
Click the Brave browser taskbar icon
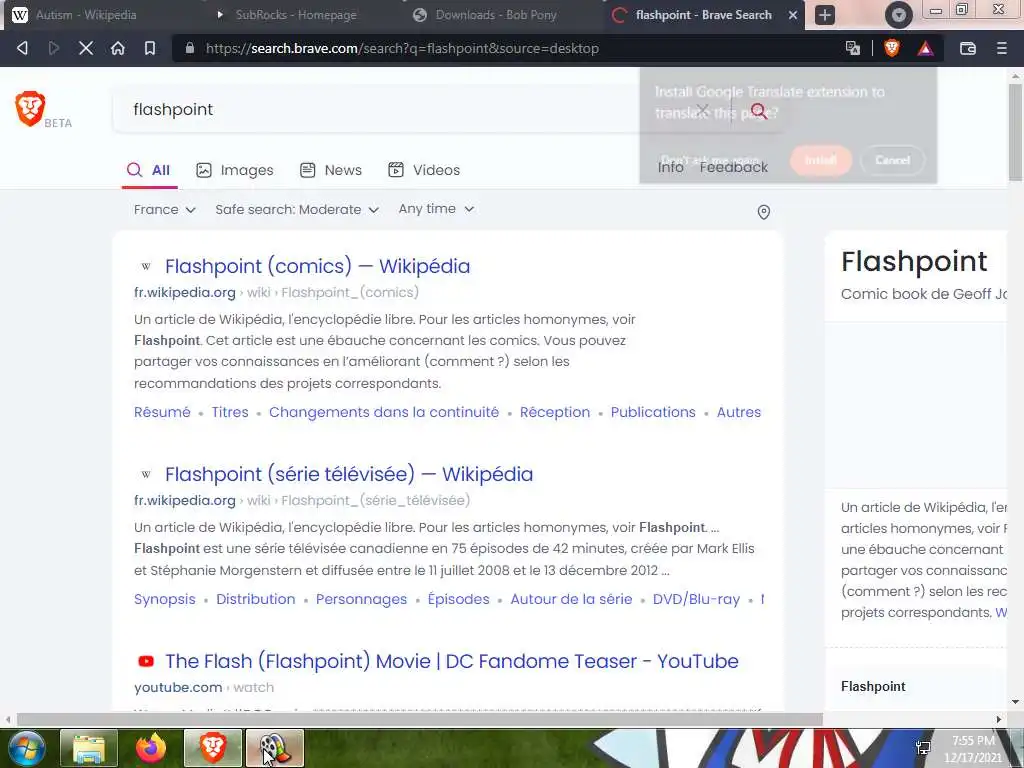tap(213, 748)
